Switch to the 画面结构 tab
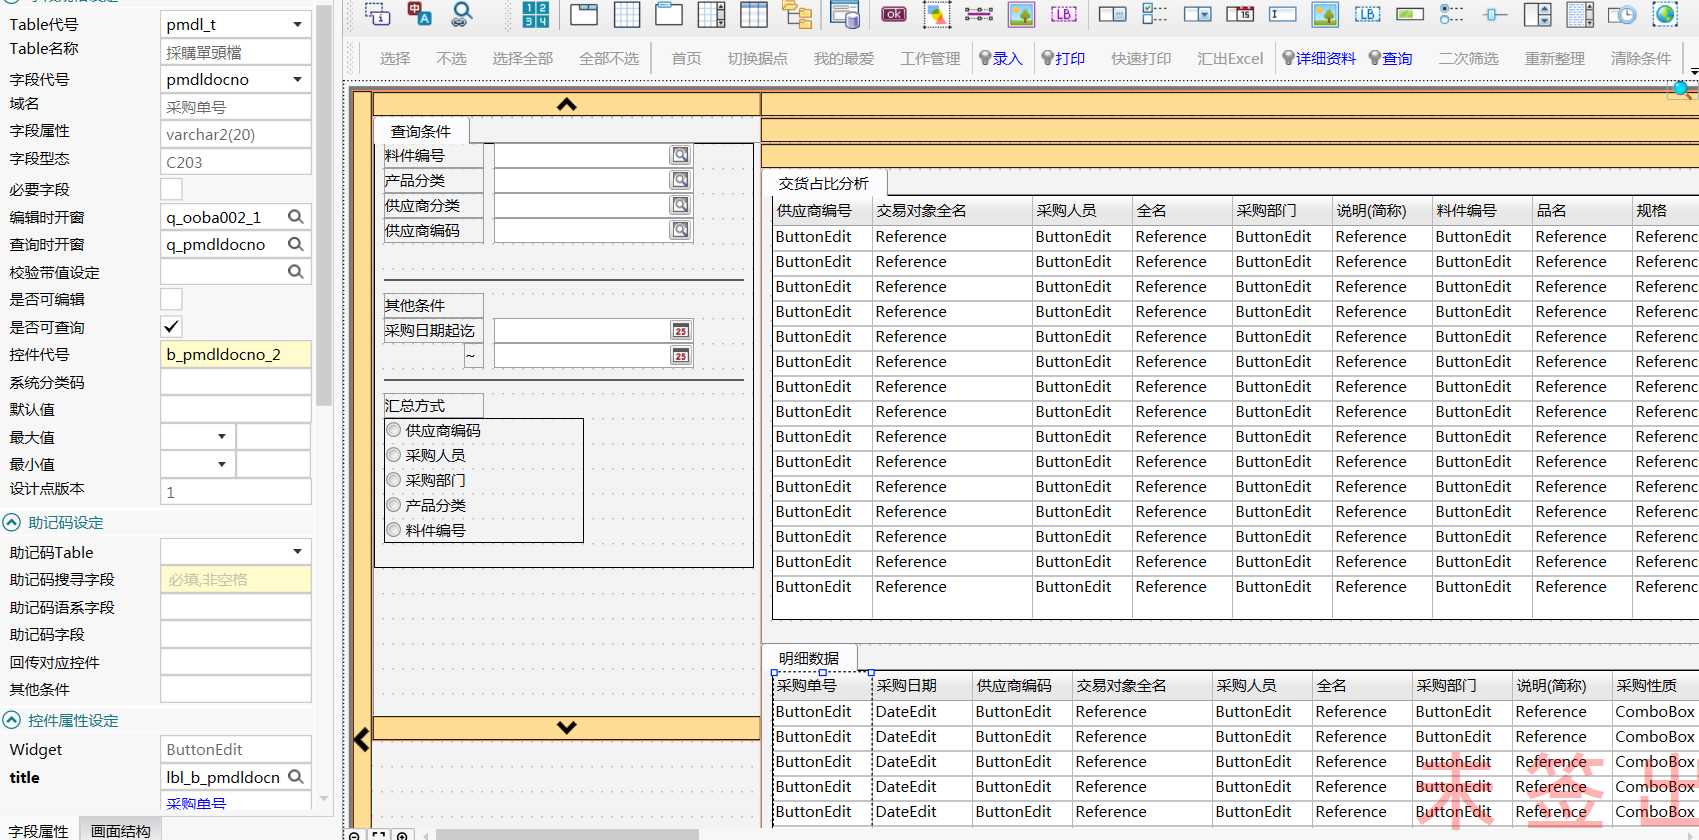1699x840 pixels. coord(121,830)
